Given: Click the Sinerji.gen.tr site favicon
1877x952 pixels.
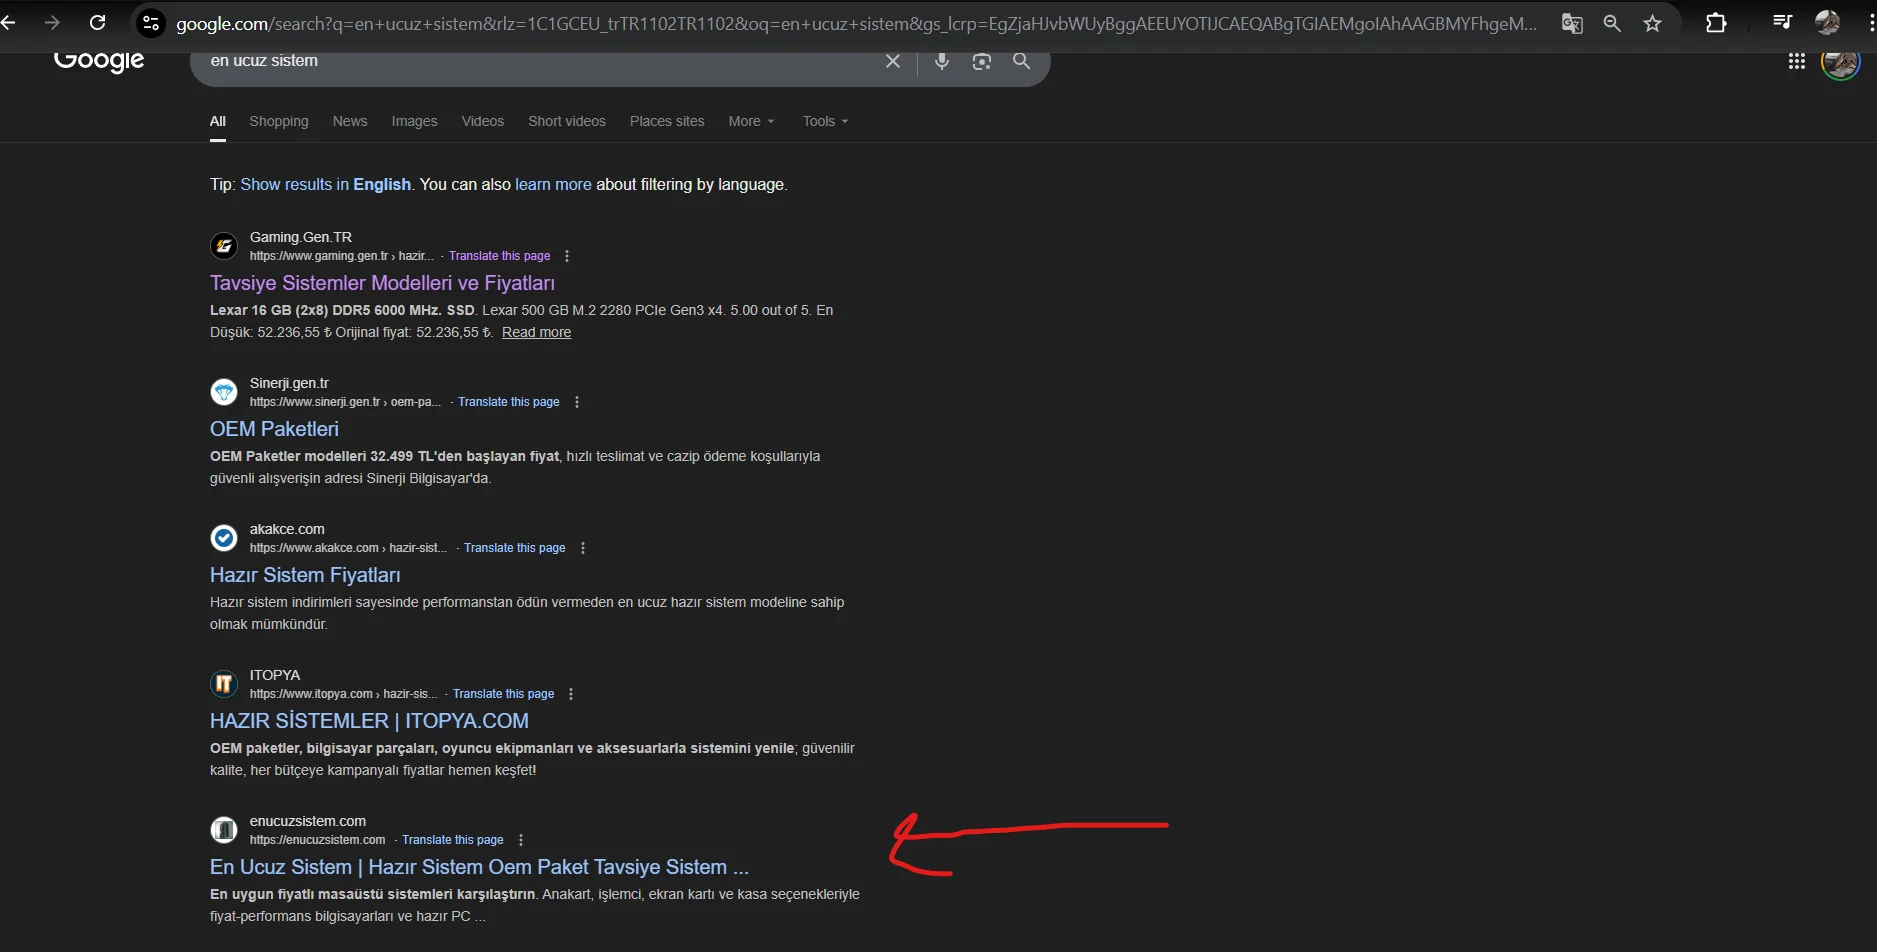Looking at the screenshot, I should [x=224, y=392].
